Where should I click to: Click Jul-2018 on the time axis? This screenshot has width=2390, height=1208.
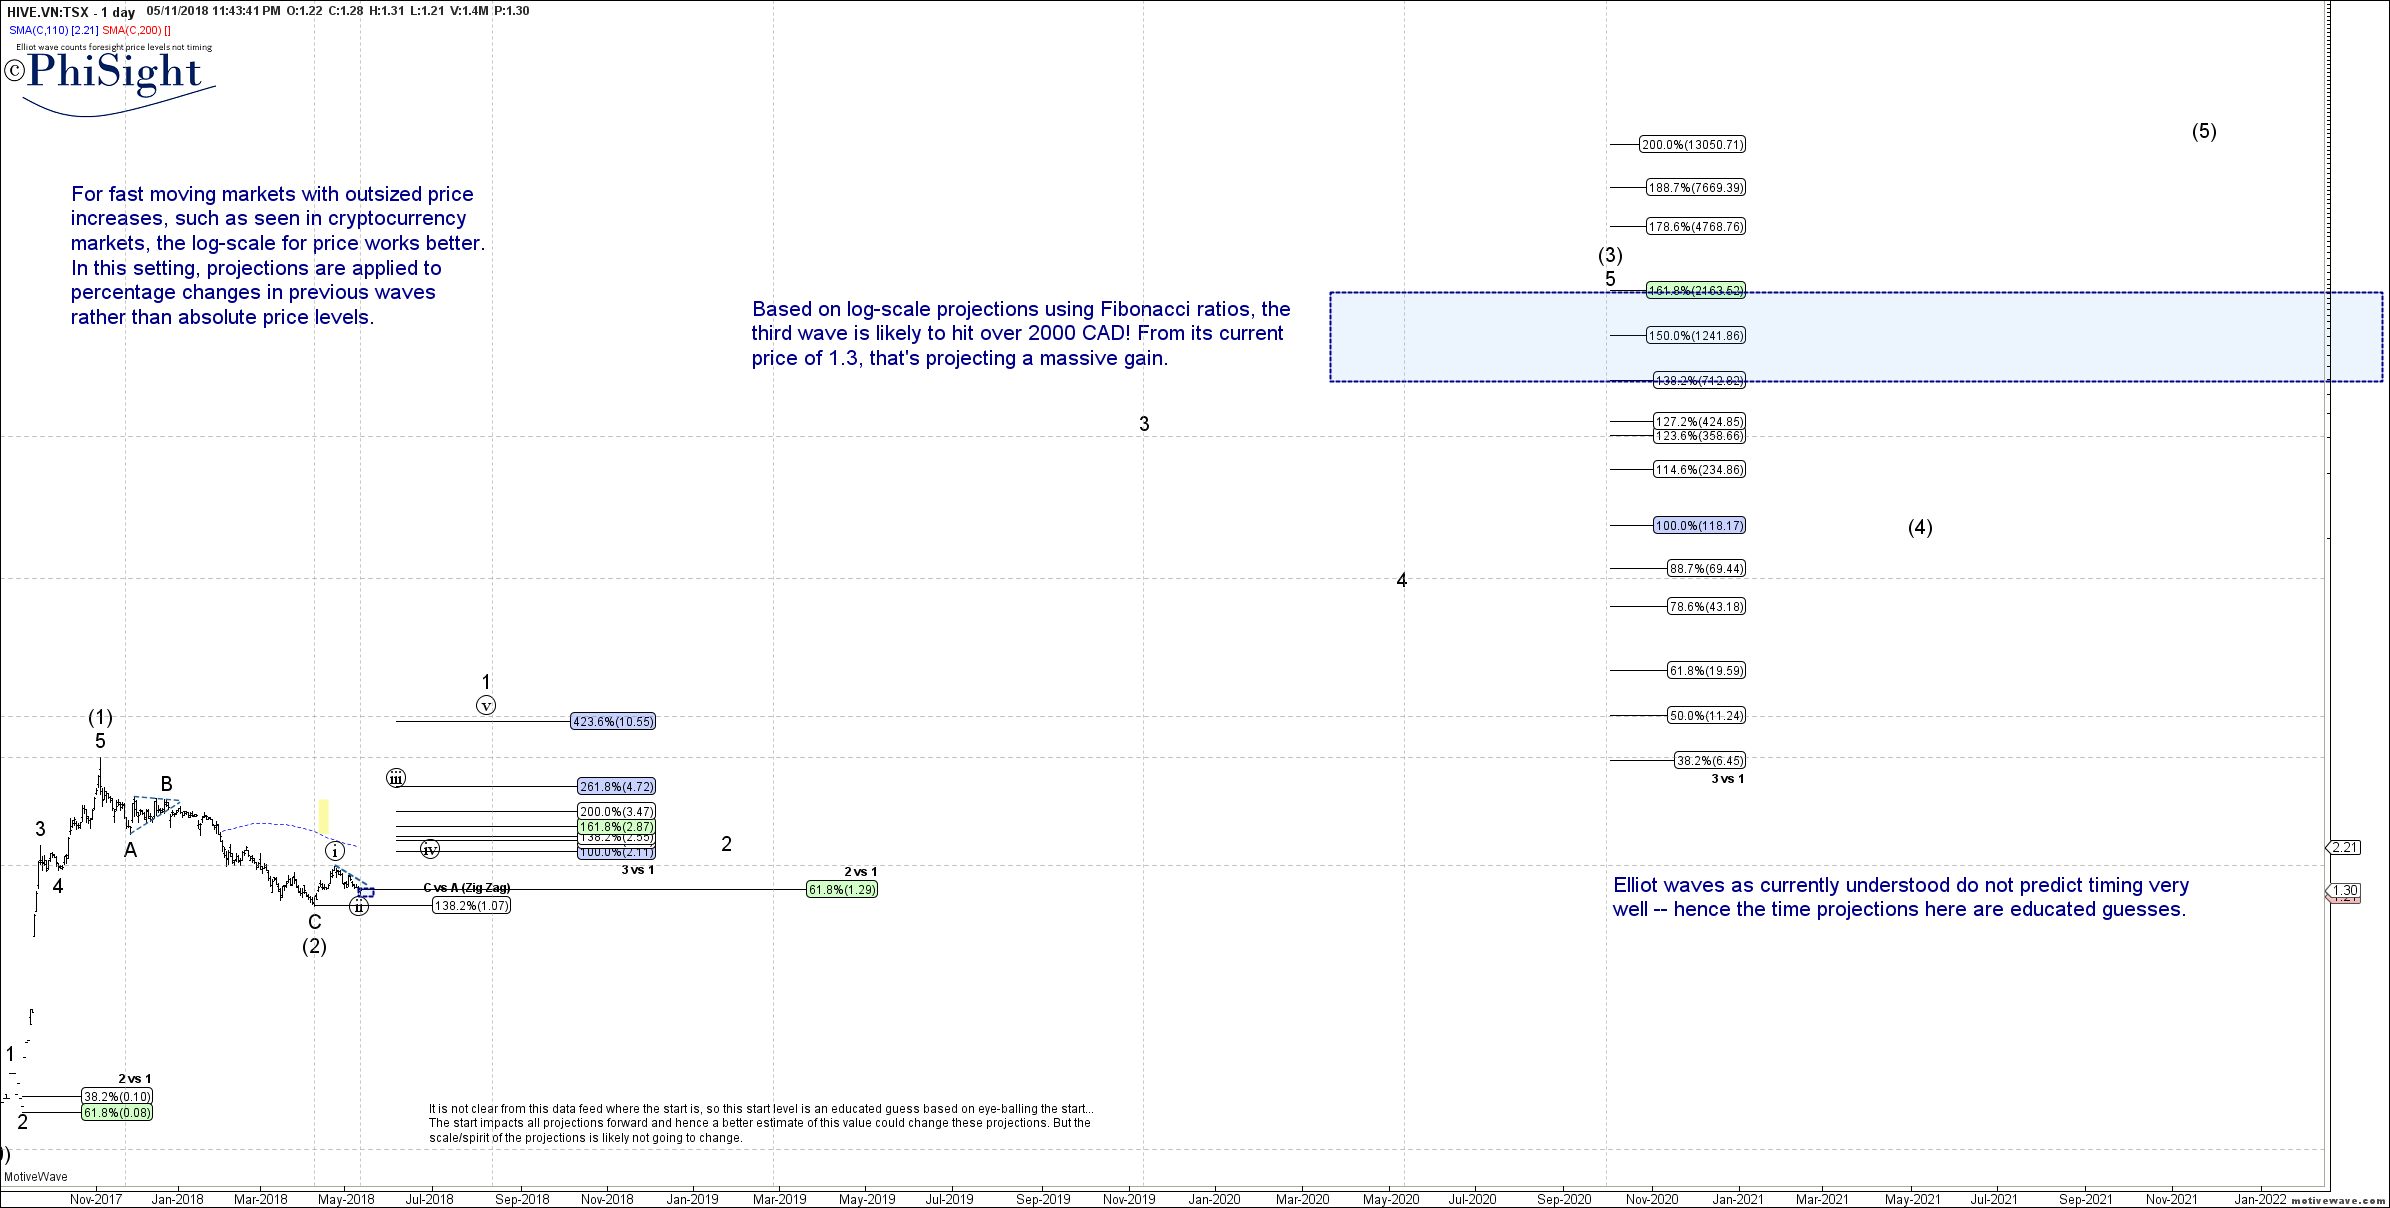(430, 1199)
